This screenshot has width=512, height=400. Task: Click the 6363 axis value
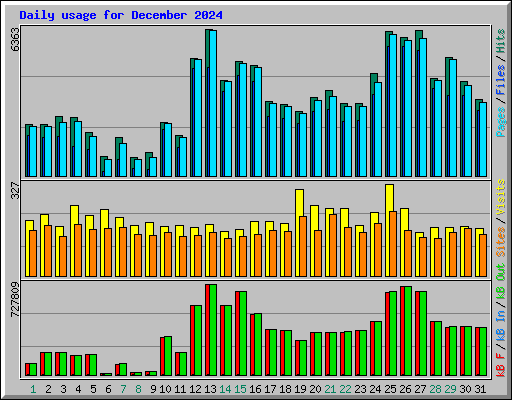click(15, 40)
